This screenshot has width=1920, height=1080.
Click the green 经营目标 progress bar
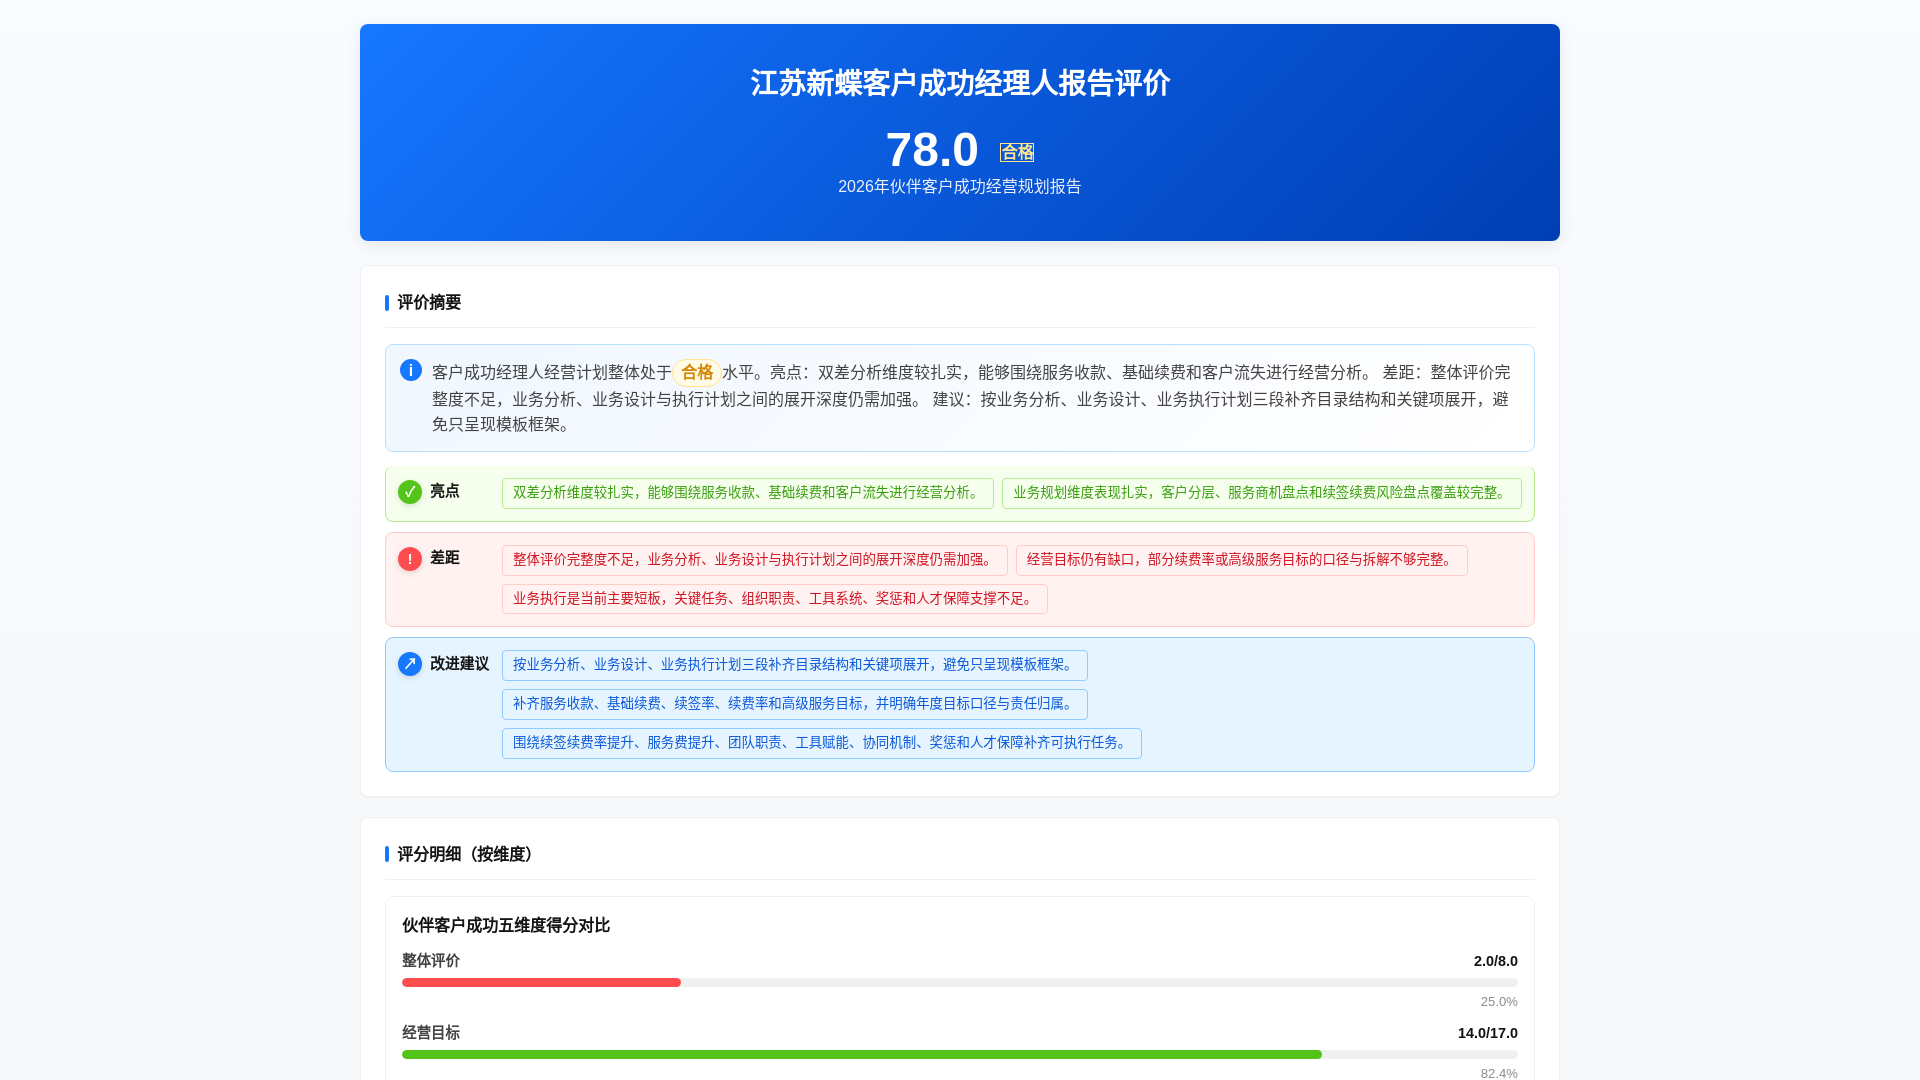862,1054
